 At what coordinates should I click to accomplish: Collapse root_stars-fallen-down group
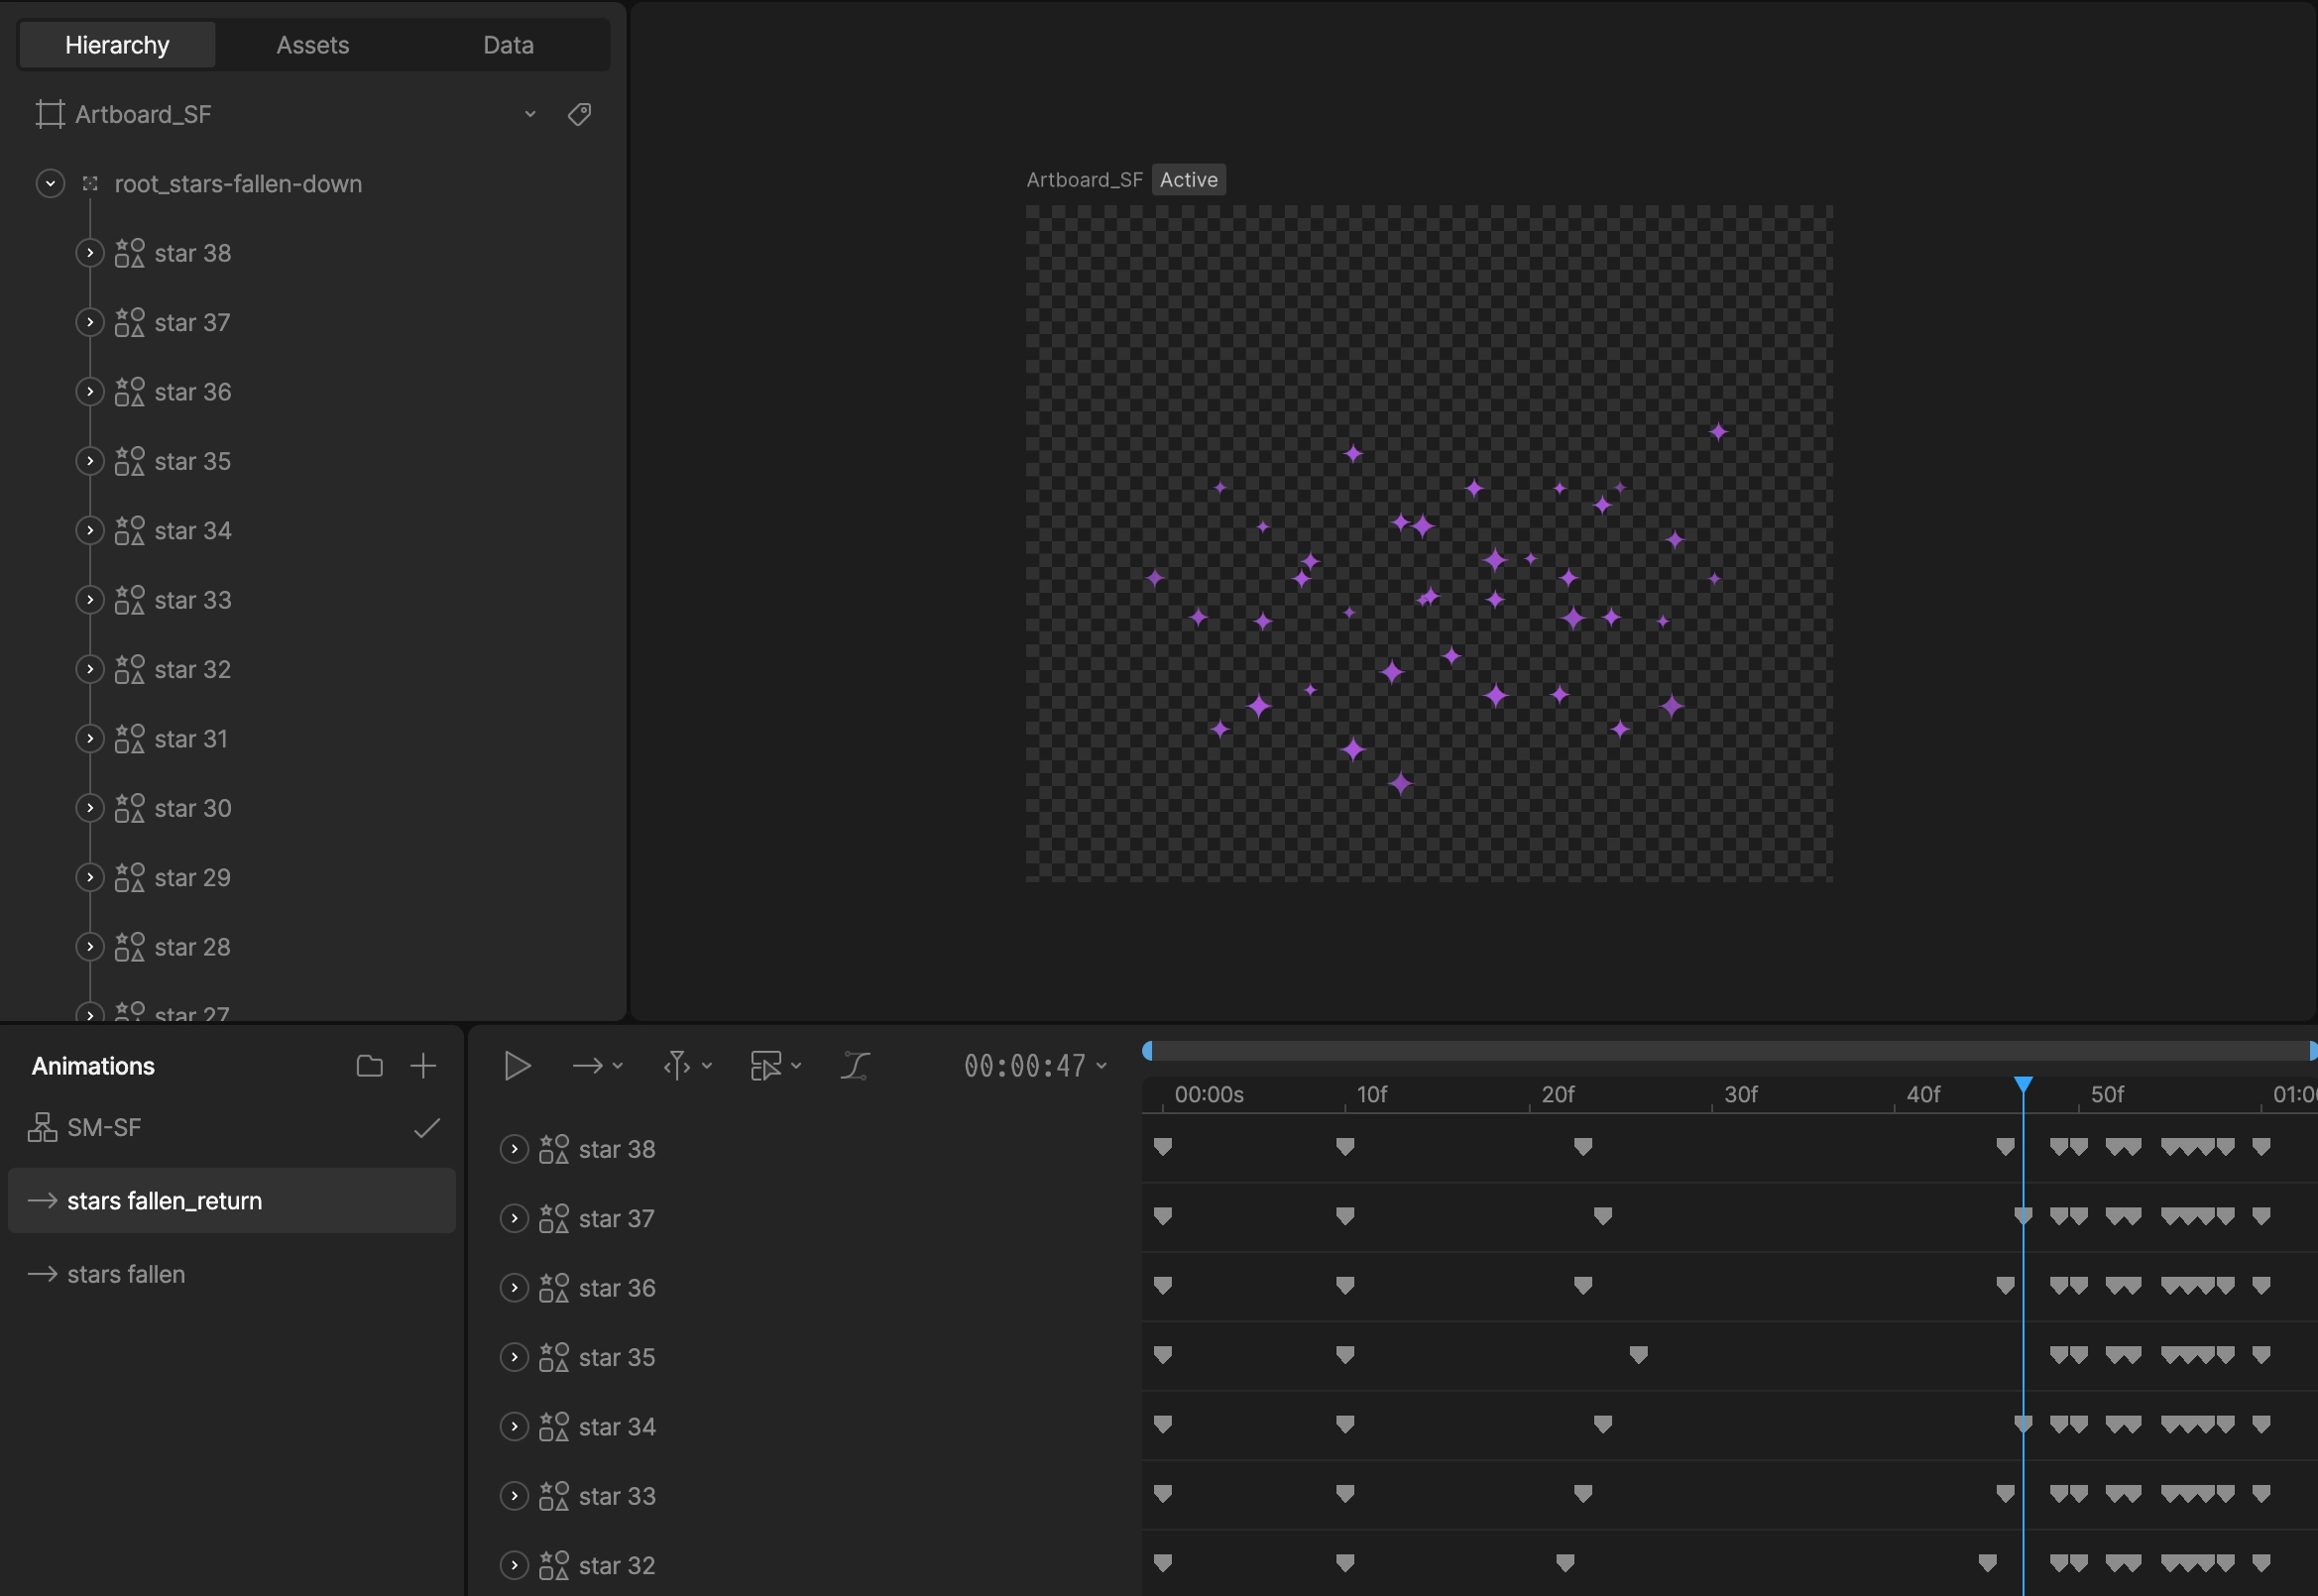pos(50,184)
